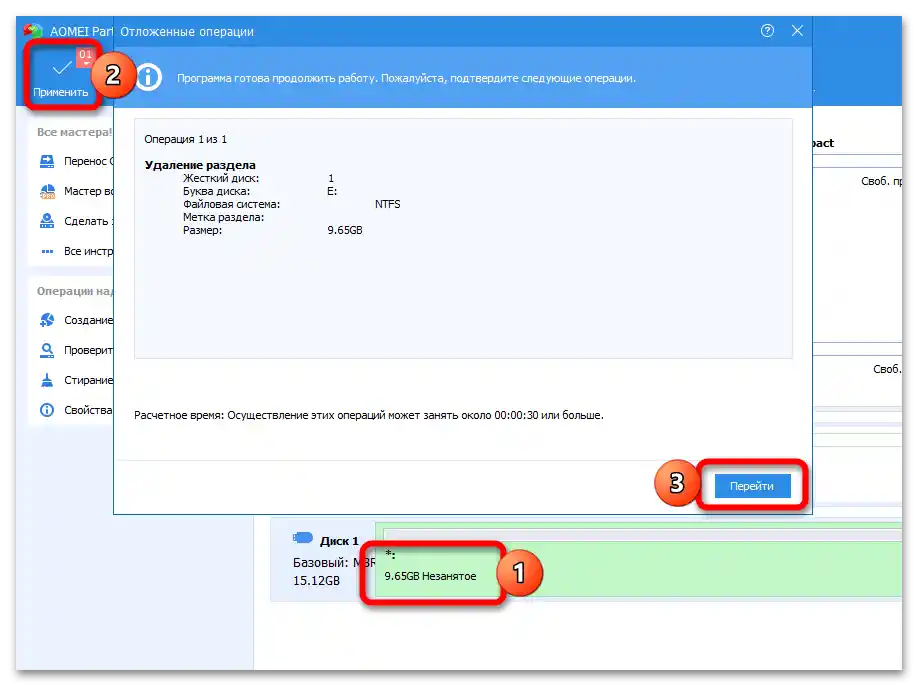The width and height of the screenshot is (918, 686).
Task: Click the Свойства info icon
Action: 47,410
